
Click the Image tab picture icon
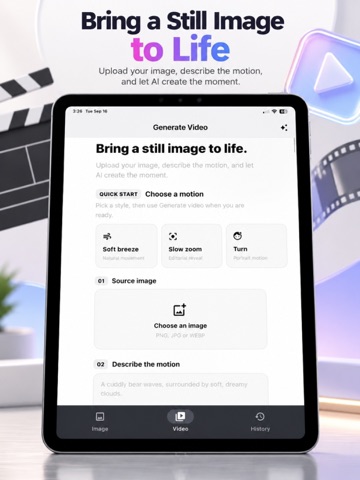coord(100,416)
